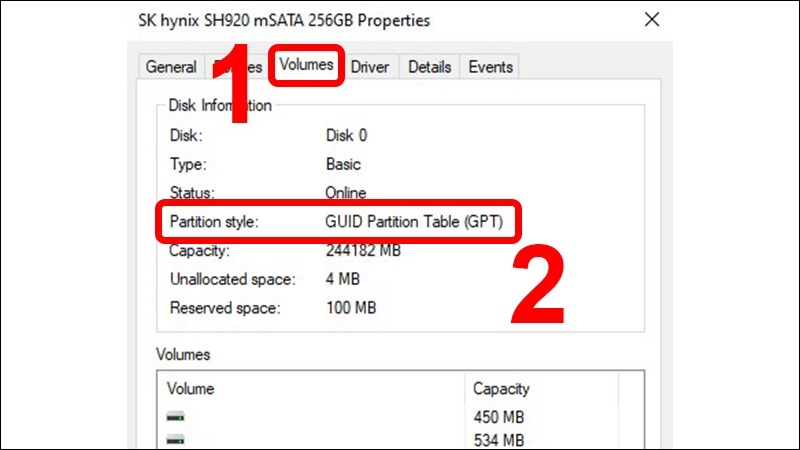Screen dimensions: 800x450
Task: Click the 4 MB unallocated space value
Action: click(x=343, y=279)
